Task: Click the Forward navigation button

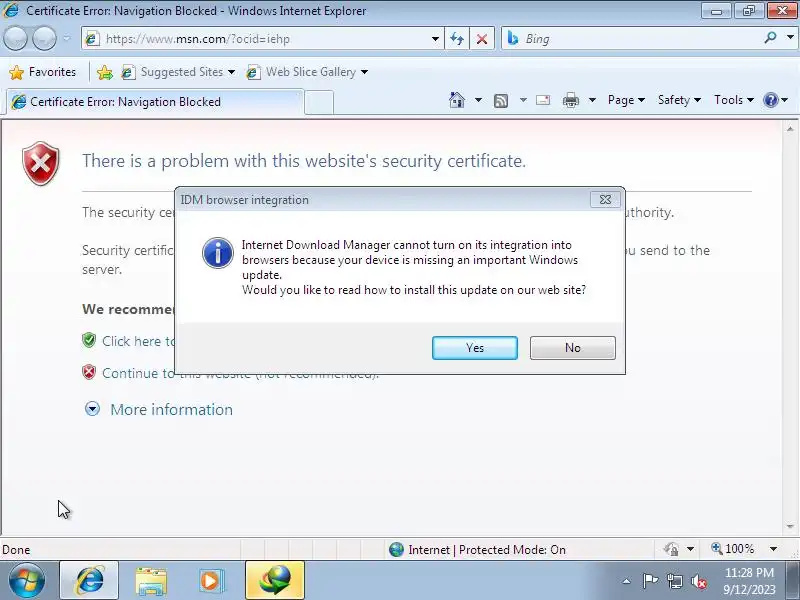Action: point(45,38)
